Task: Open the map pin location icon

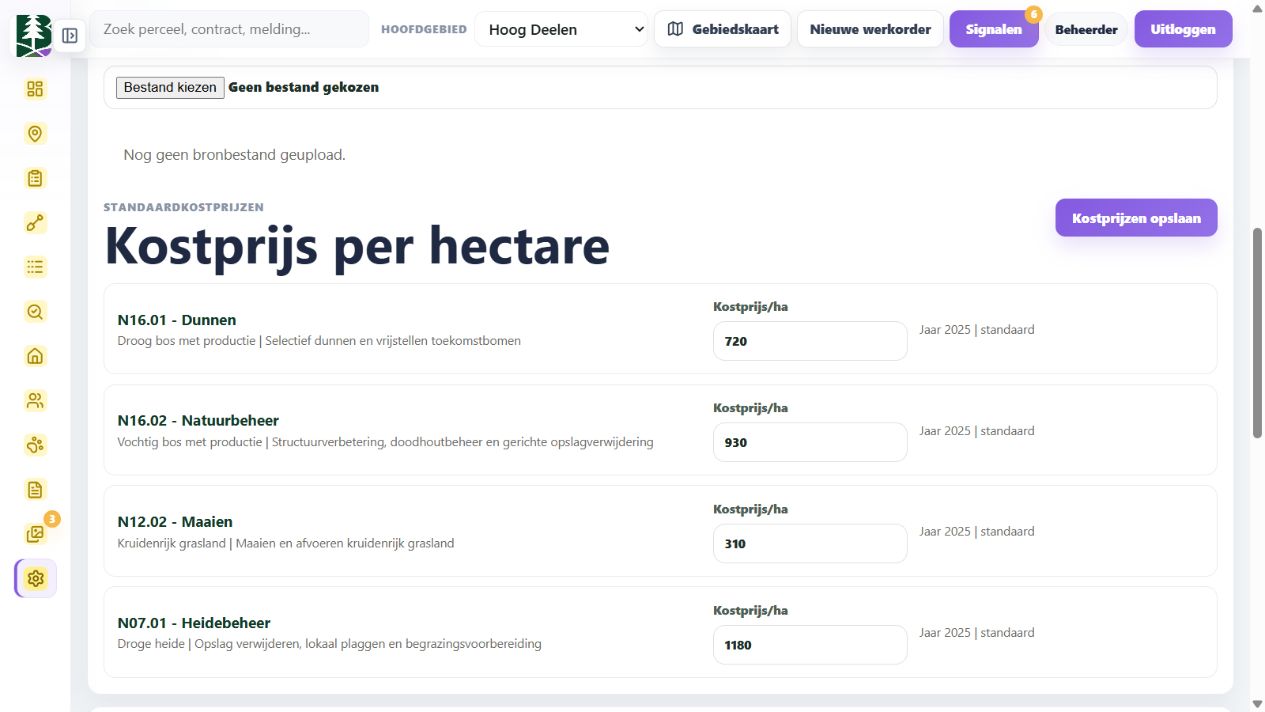Action: click(36, 134)
